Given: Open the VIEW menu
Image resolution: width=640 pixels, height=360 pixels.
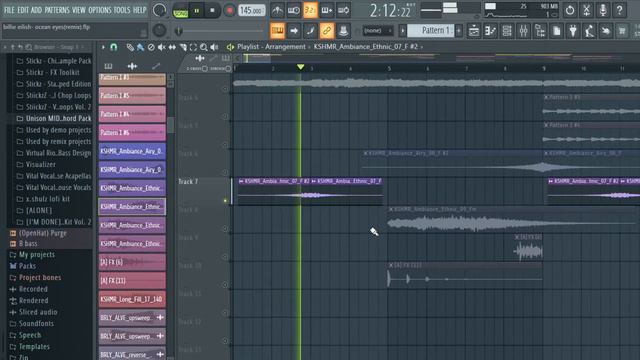Looking at the screenshot, I should (x=79, y=10).
